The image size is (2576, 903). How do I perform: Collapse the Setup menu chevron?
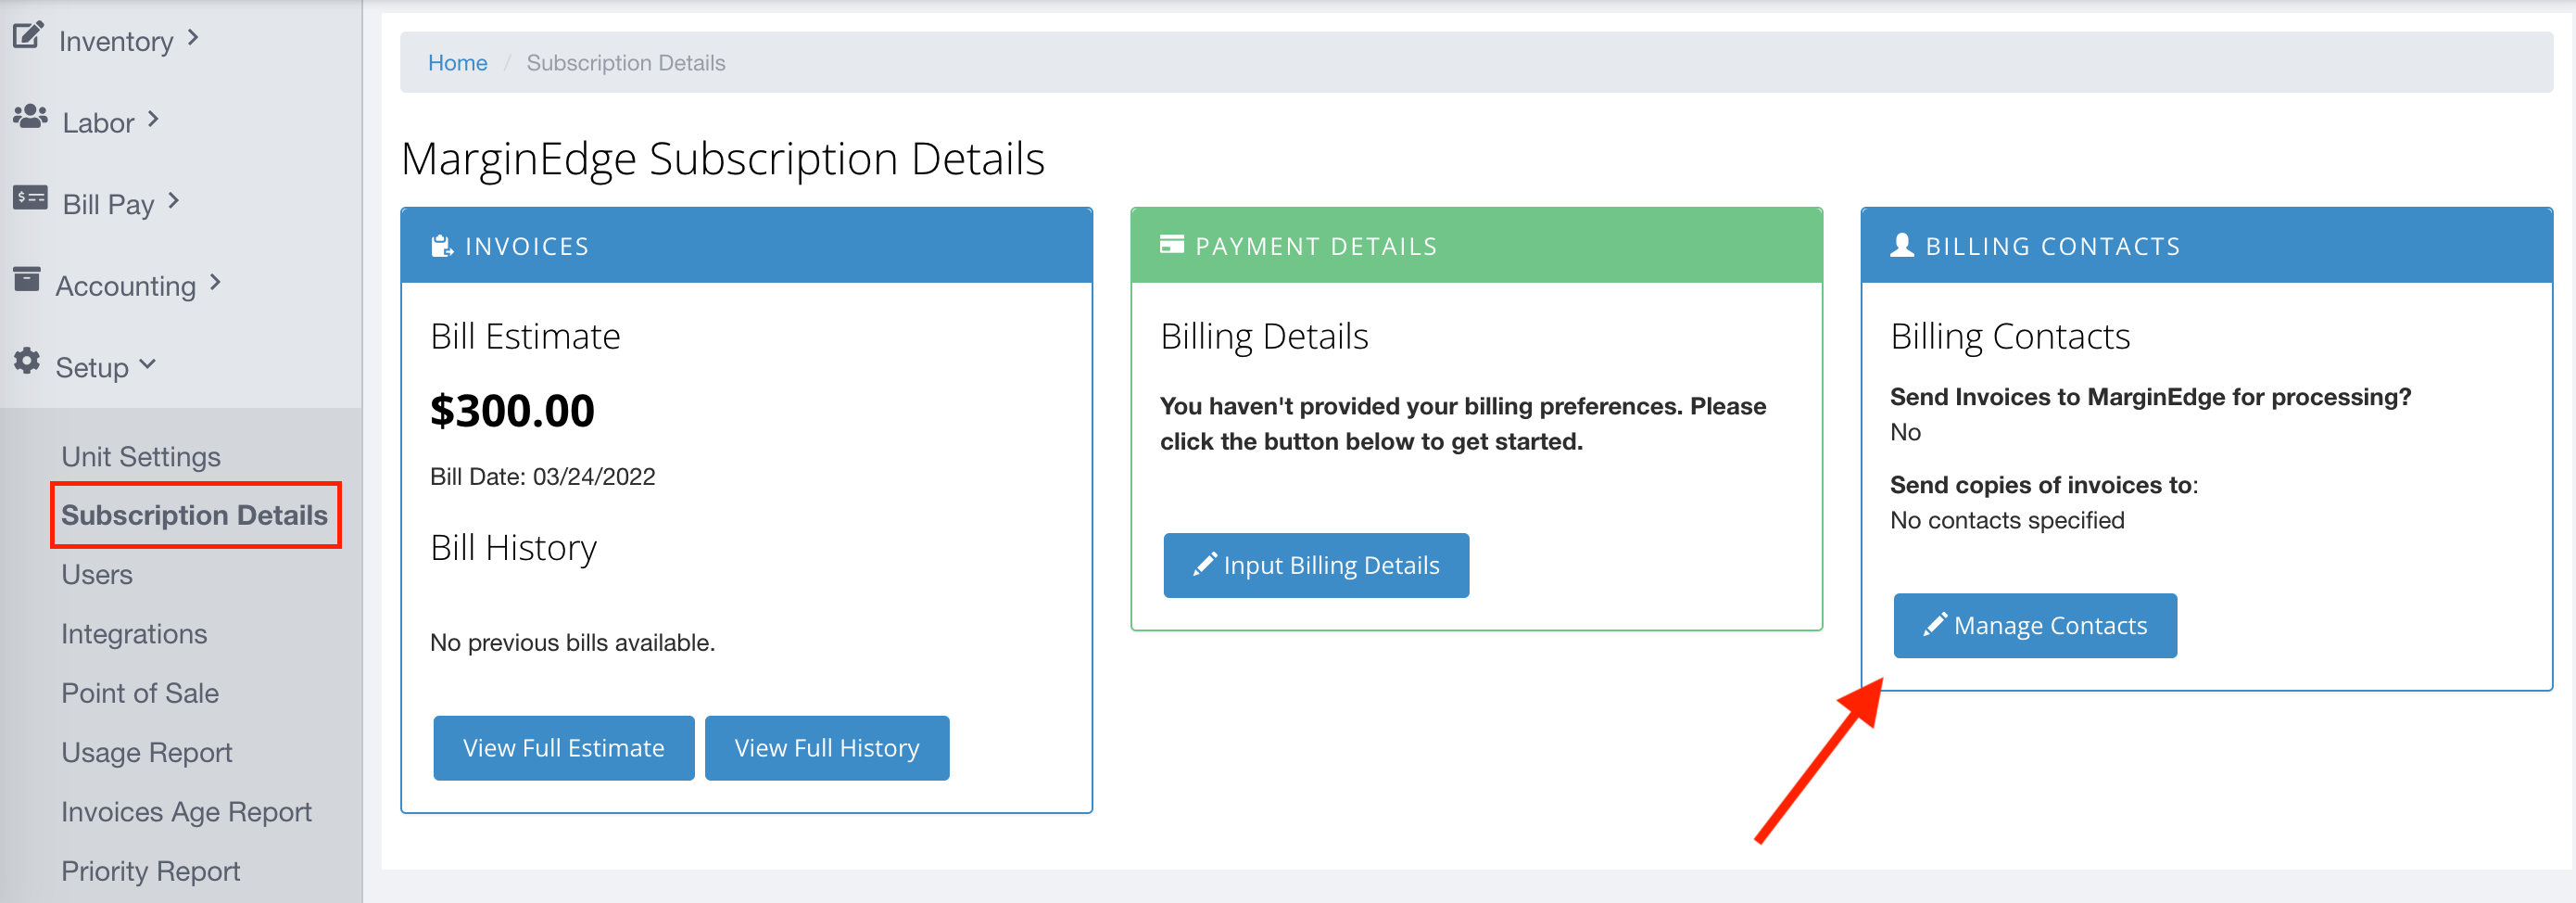pos(148,365)
